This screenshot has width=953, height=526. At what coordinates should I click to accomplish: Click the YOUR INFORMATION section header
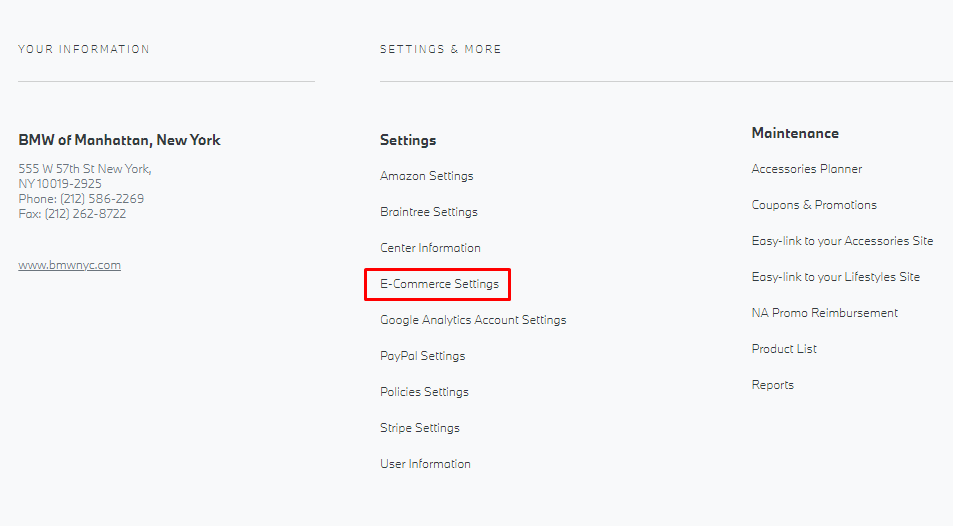pyautogui.click(x=84, y=49)
